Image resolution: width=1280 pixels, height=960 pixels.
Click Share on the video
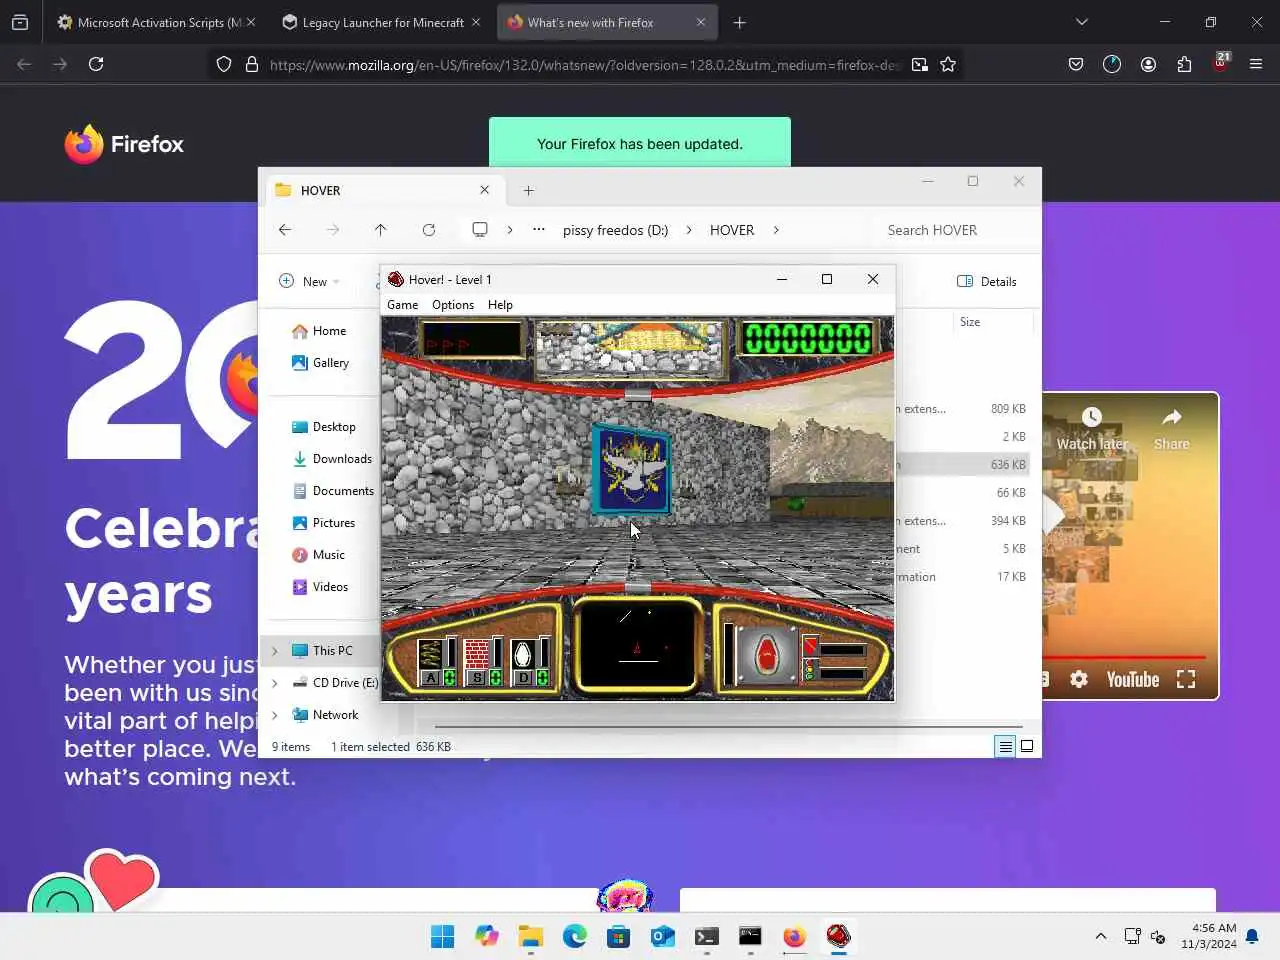1172,430
